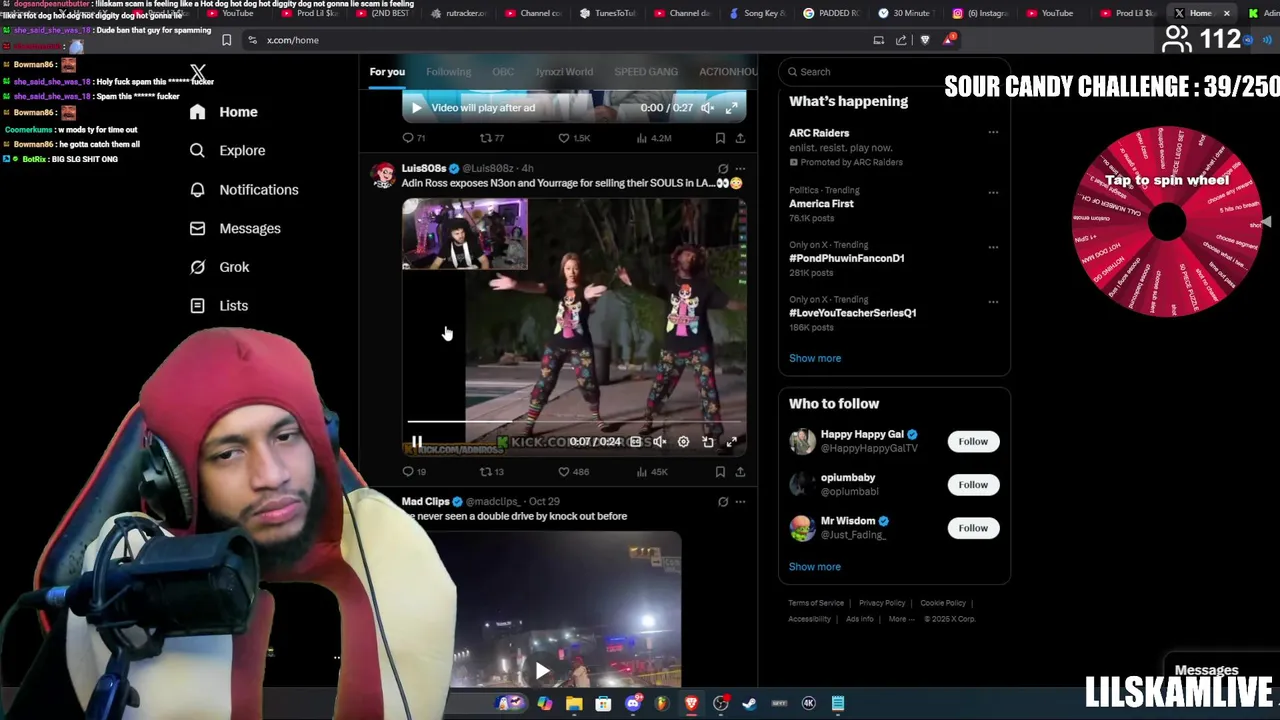This screenshot has height=720, width=1280.
Task: Repost the top post with 77 reposts
Action: (491, 138)
